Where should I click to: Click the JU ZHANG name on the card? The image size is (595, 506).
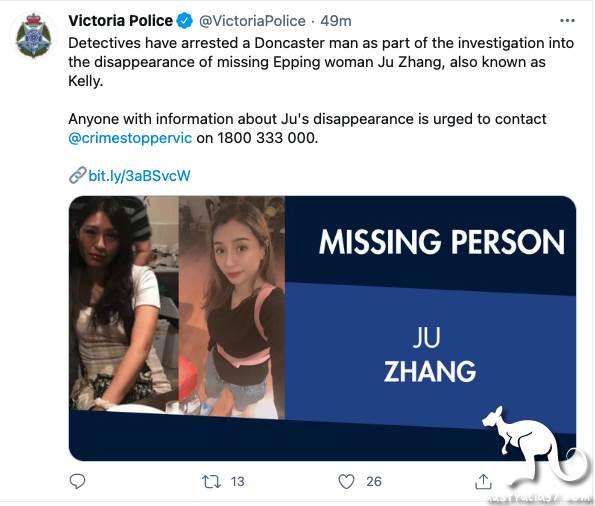pyautogui.click(x=429, y=355)
